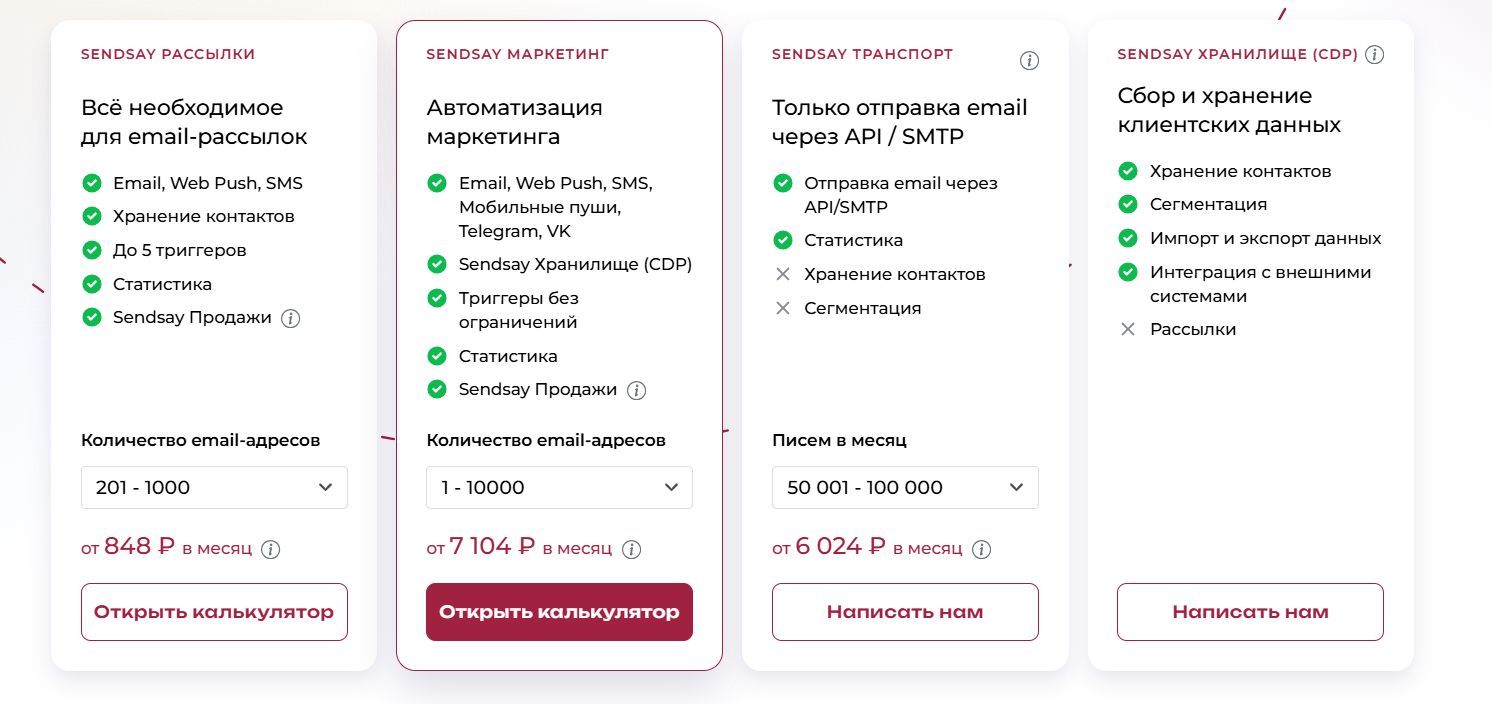The width and height of the screenshot is (1492, 704).
Task: Open the price info icon next to 848 ₽
Action: [x=270, y=549]
